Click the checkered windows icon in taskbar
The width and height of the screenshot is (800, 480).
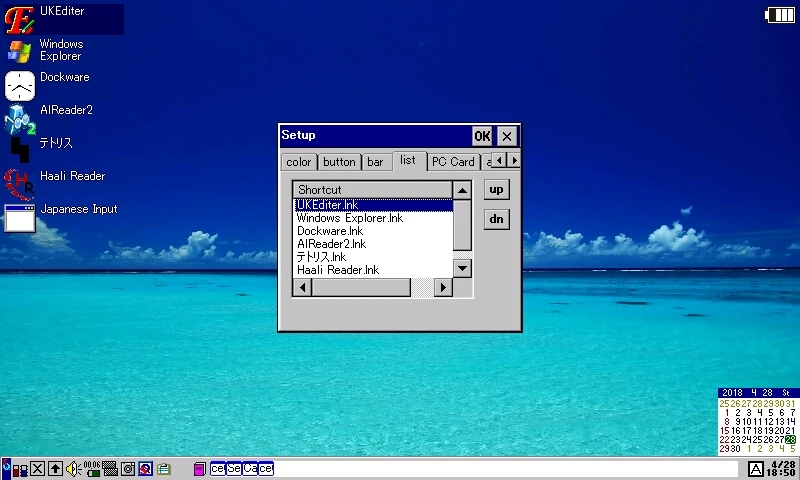pyautogui.click(x=110, y=468)
